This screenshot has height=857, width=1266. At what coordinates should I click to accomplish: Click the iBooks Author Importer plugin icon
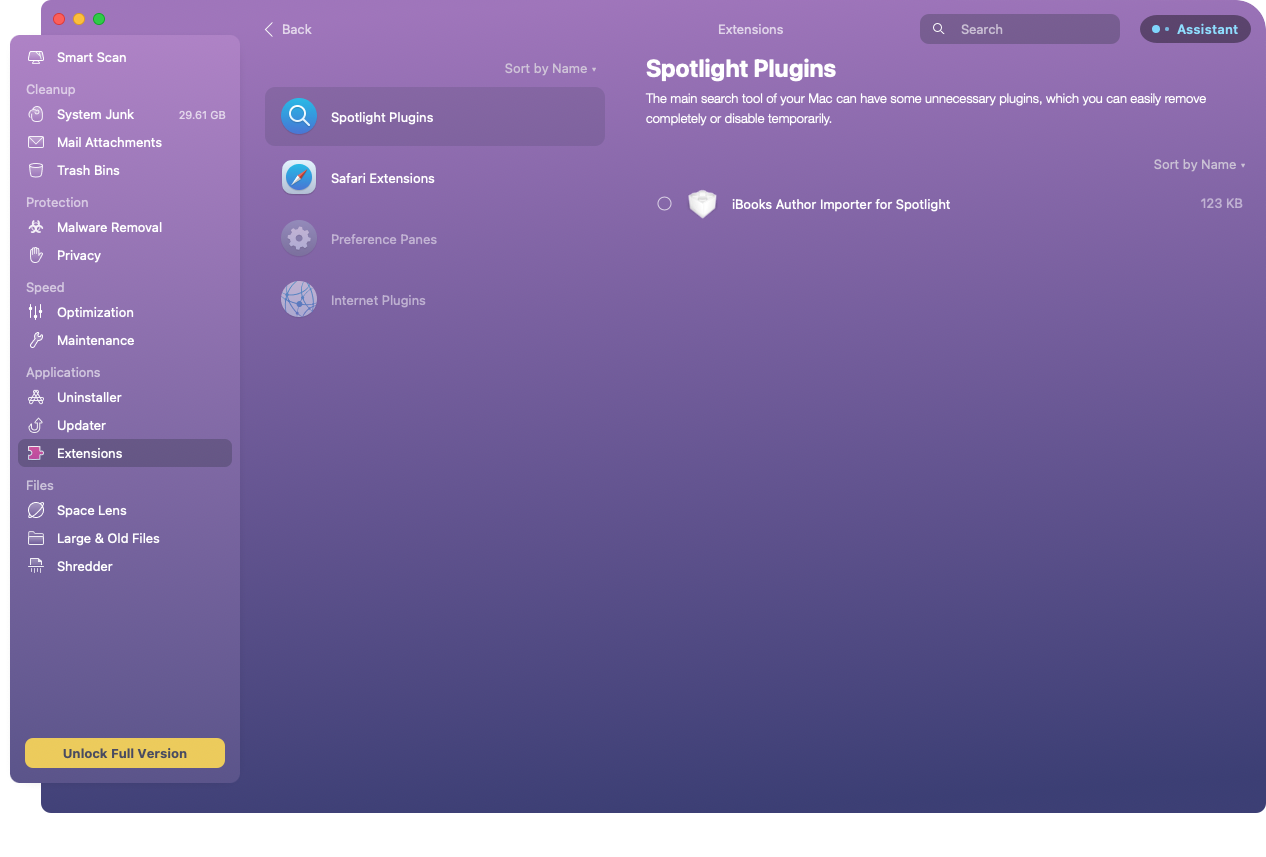[703, 204]
